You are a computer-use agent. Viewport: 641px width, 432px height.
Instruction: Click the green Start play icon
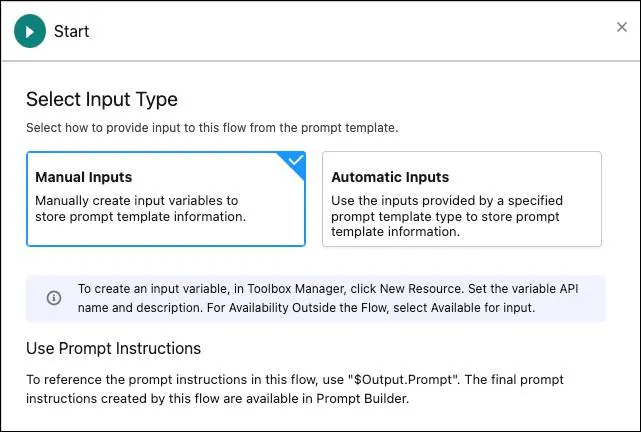[x=30, y=31]
